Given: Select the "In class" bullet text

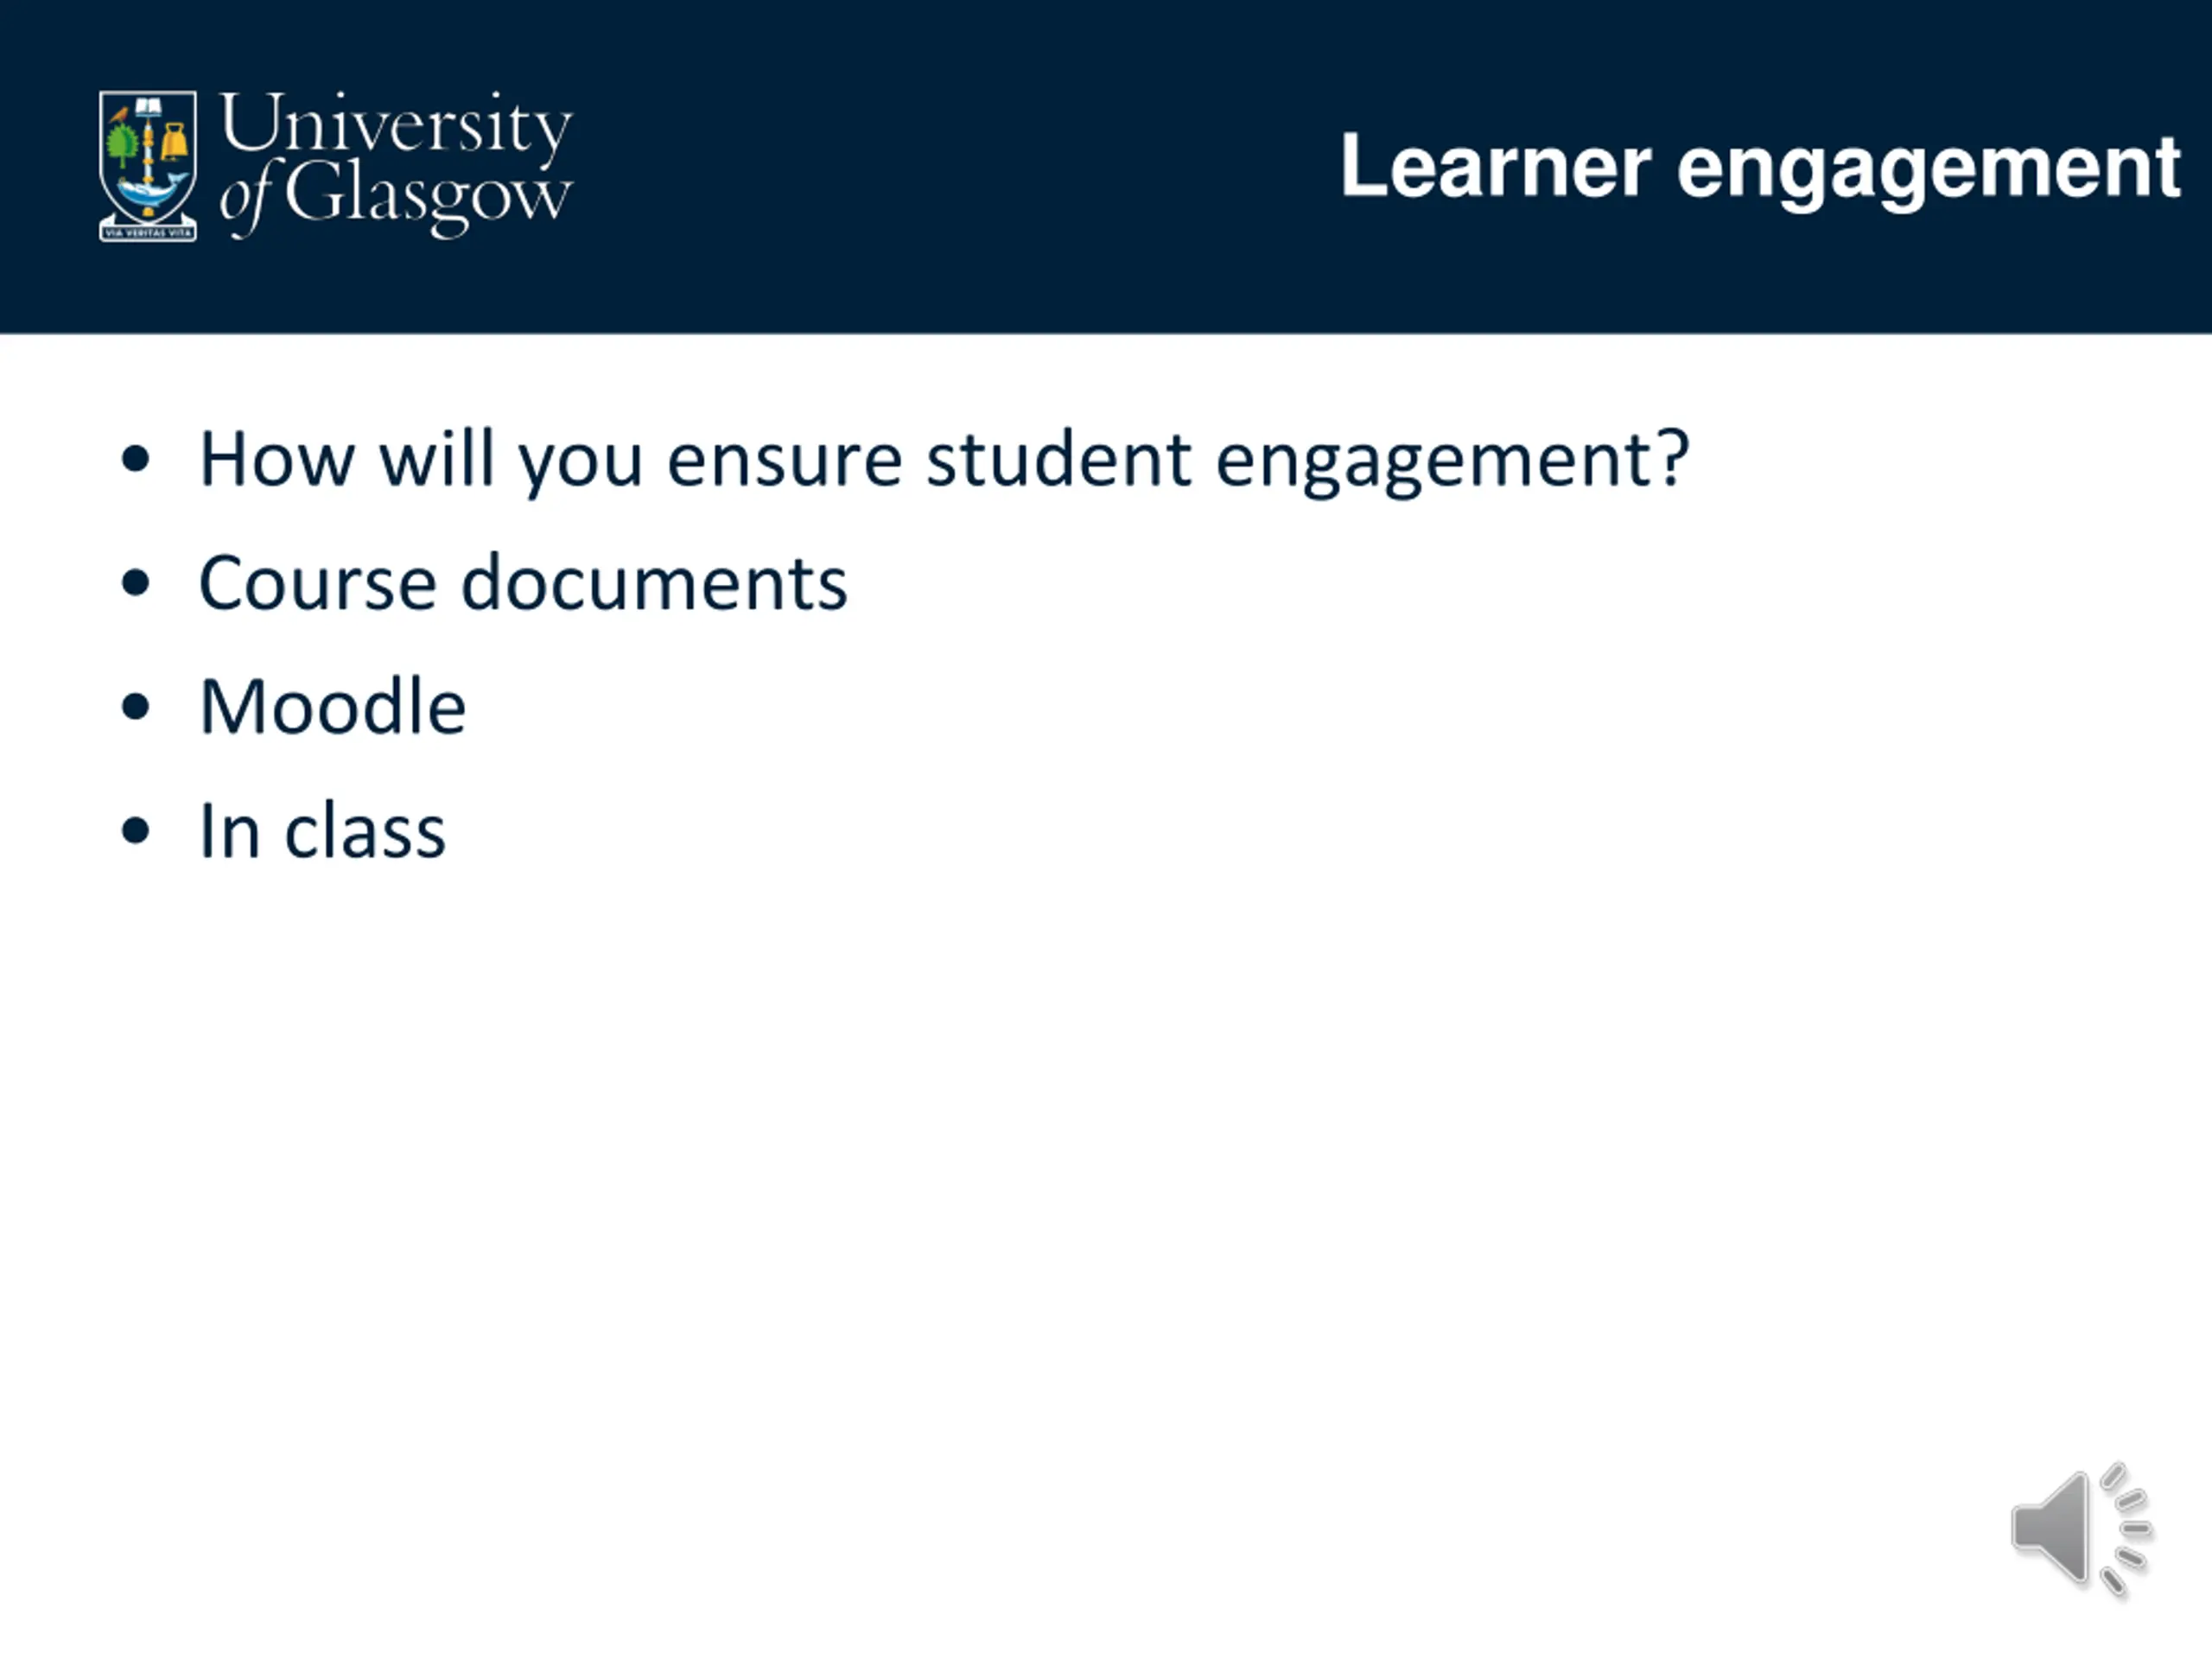Looking at the screenshot, I should click(322, 831).
